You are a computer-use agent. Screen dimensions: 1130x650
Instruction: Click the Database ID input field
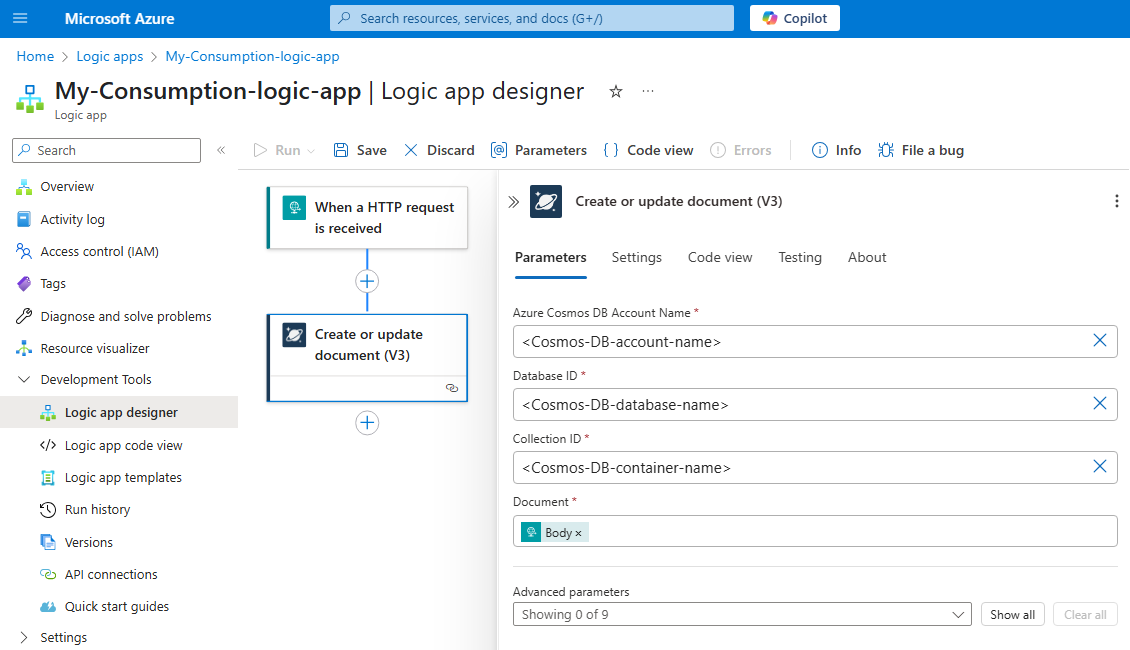[800, 405]
